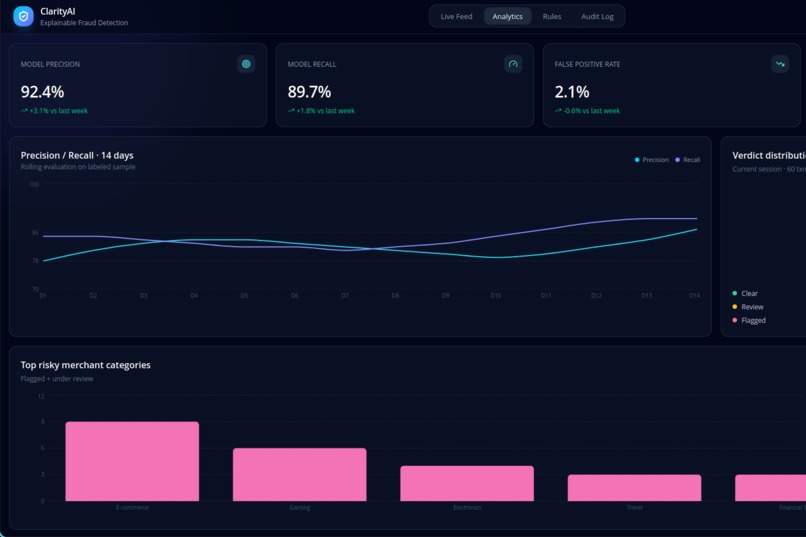Click the Model Precision target icon

point(246,64)
